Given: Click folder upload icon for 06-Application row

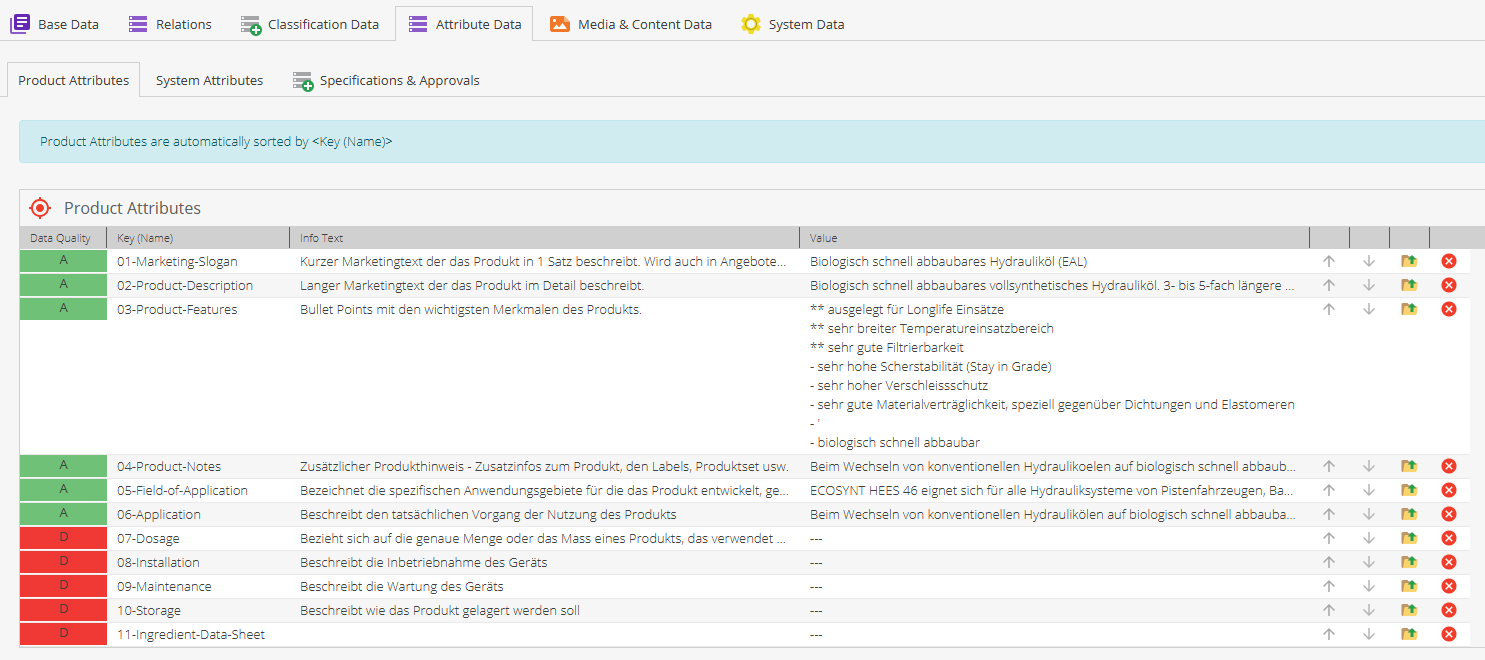Looking at the screenshot, I should point(1409,514).
